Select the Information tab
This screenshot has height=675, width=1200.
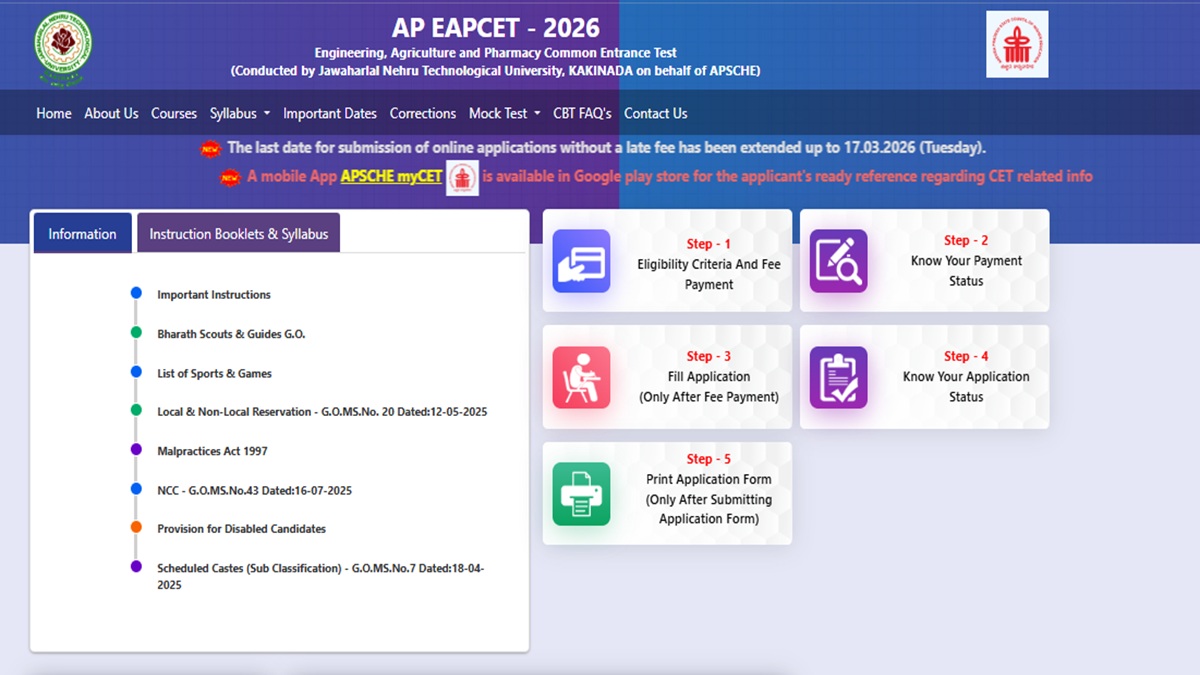tap(82, 234)
